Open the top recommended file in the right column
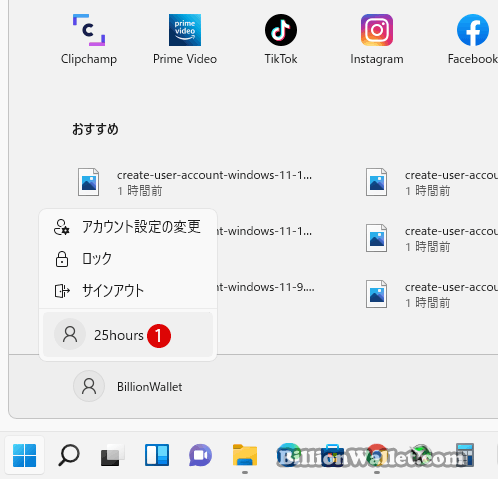The width and height of the screenshot is (498, 479). pyautogui.click(x=431, y=182)
